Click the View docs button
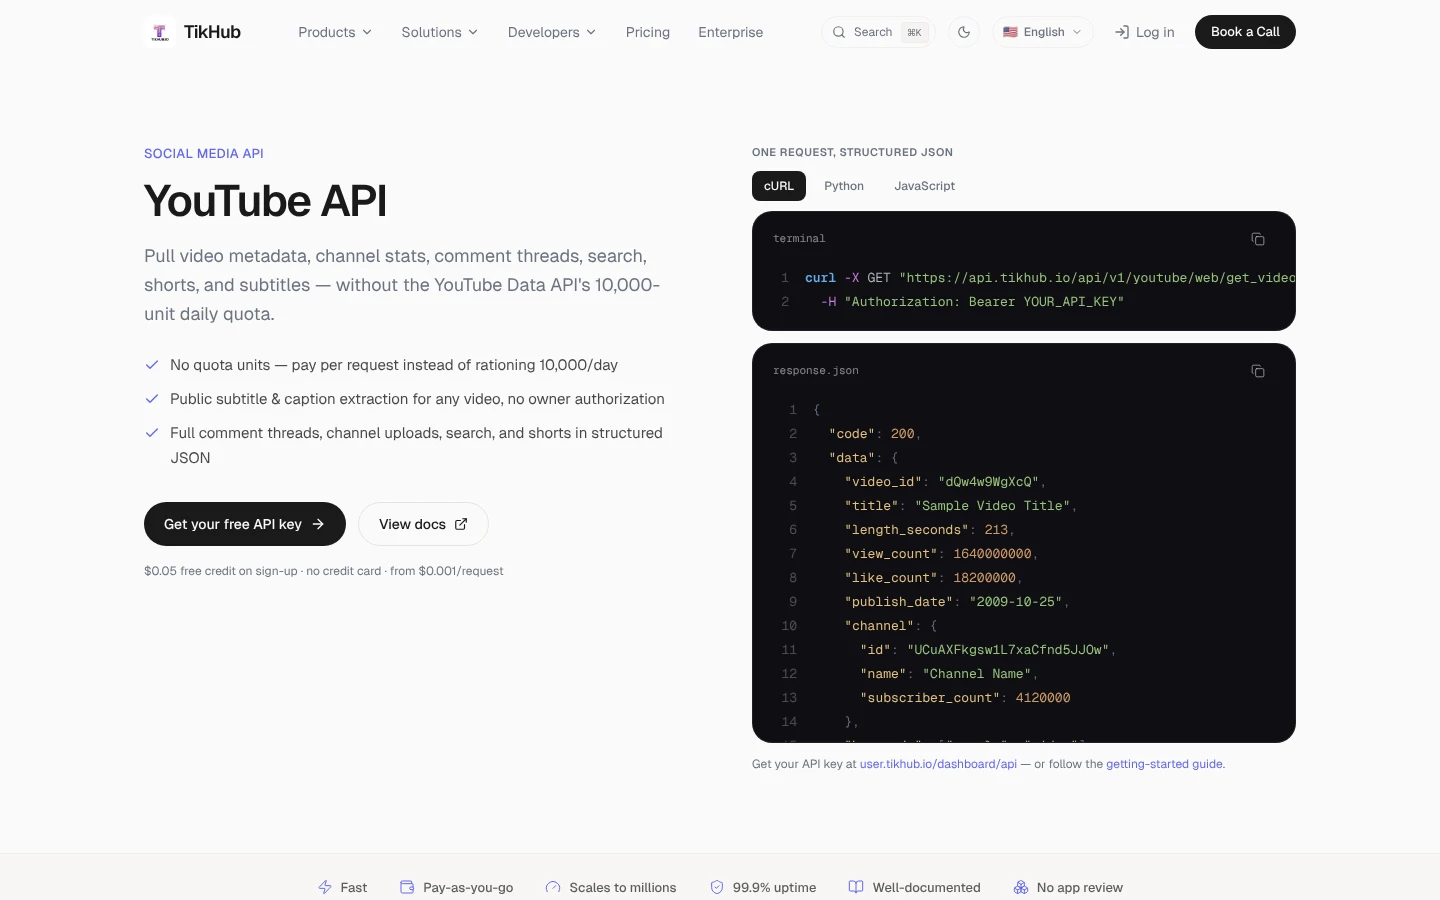Image resolution: width=1440 pixels, height=900 pixels. pos(423,524)
